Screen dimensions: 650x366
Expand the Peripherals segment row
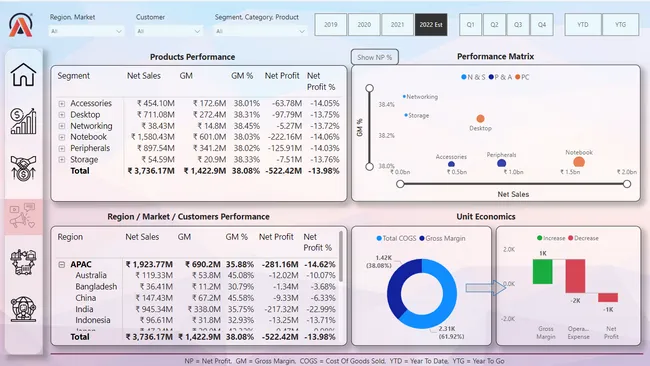[x=62, y=148]
